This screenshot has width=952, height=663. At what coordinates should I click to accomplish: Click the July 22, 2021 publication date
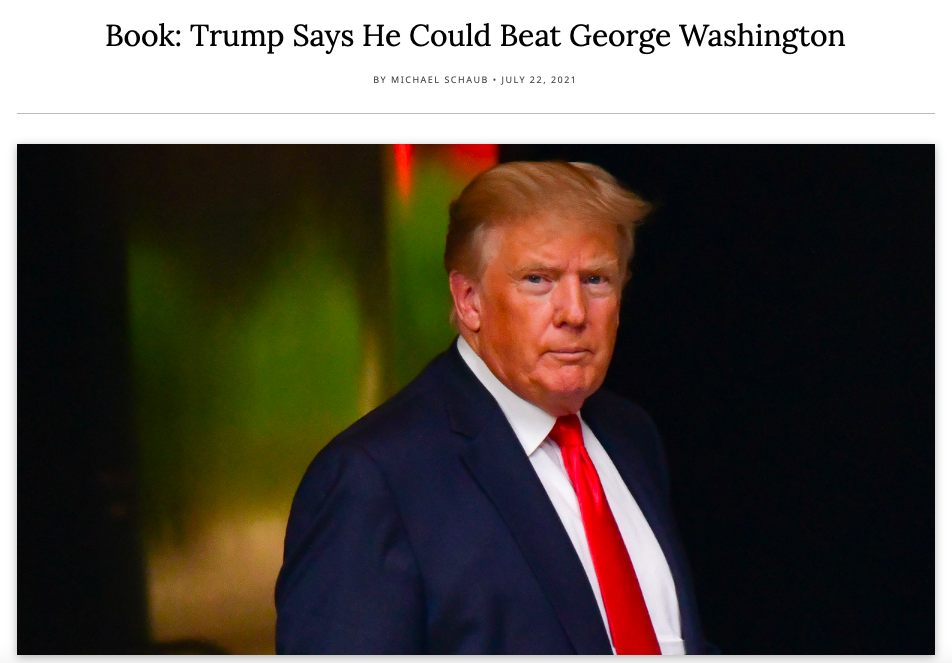[539, 80]
